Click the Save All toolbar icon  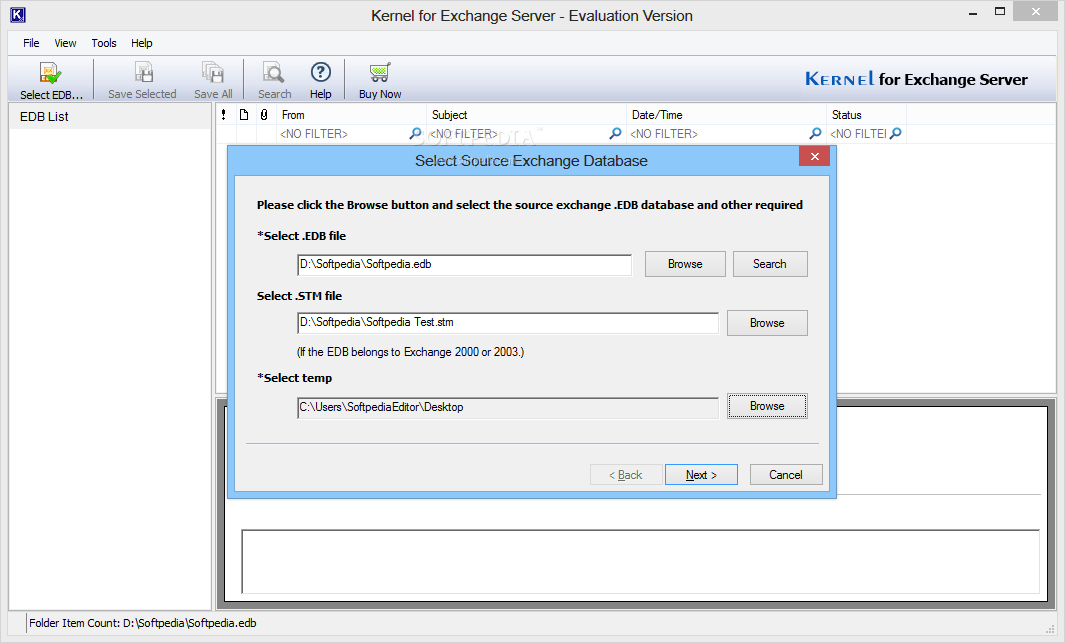[x=213, y=72]
